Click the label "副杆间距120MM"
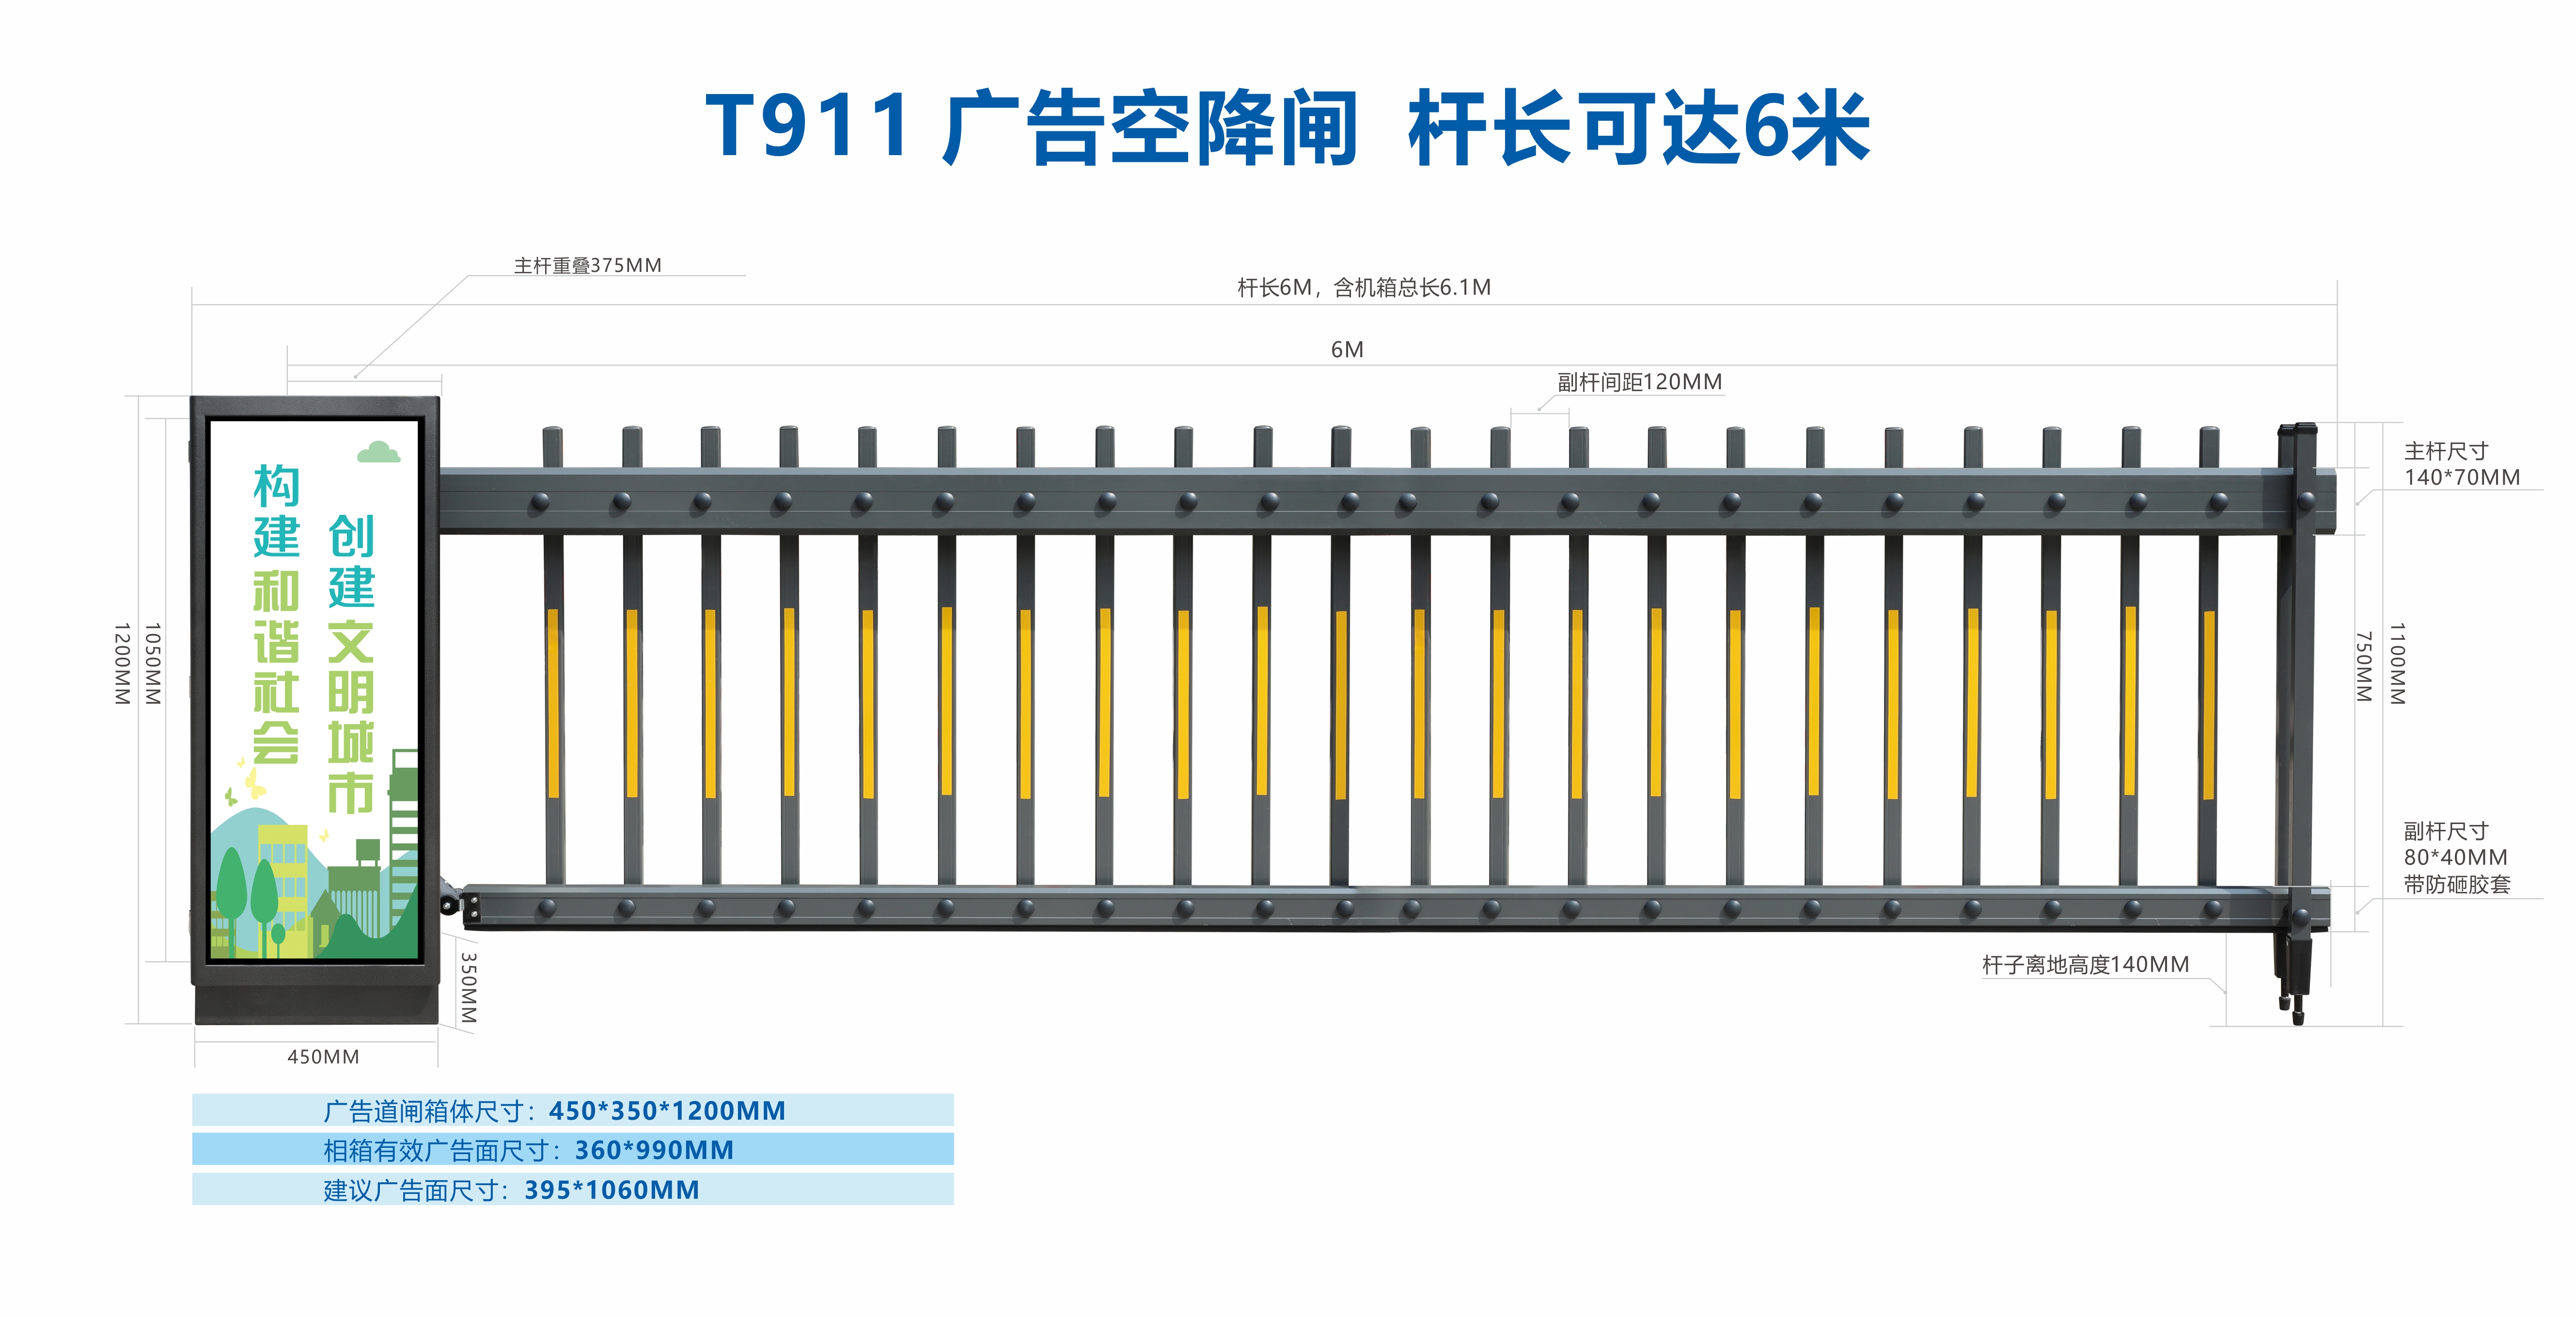The image size is (2576, 1317). [1640, 382]
